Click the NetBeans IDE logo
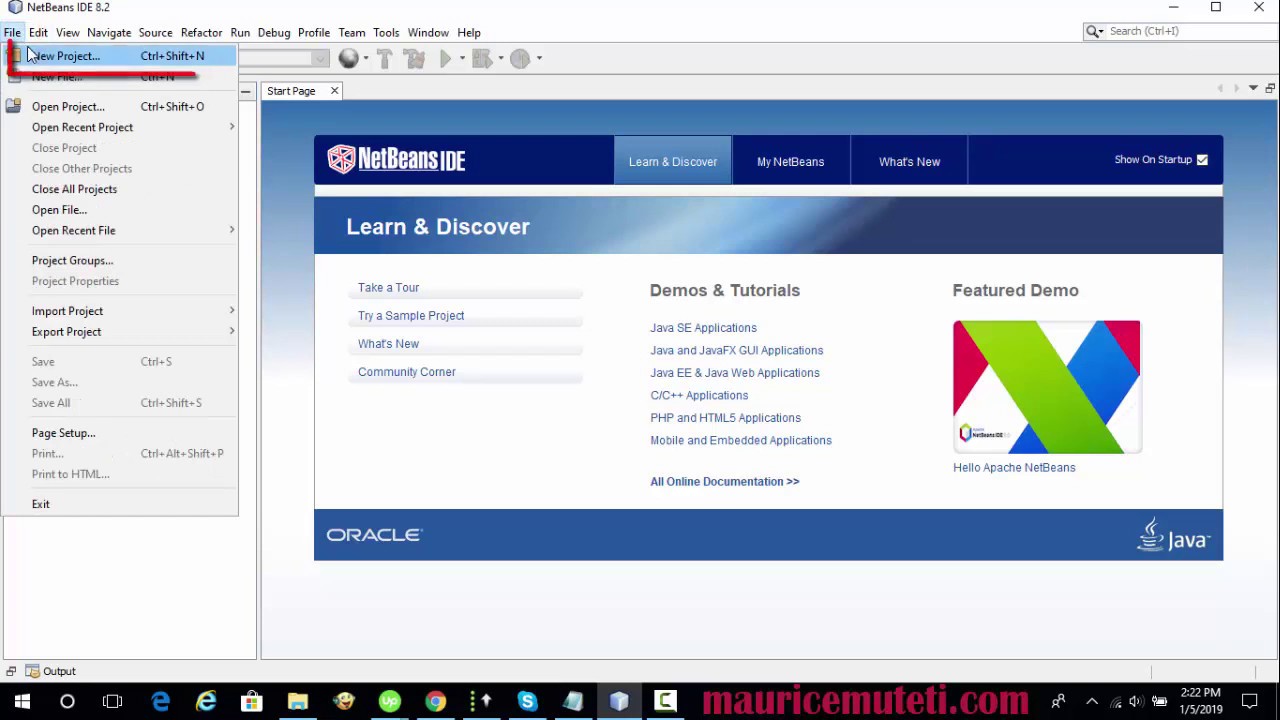The width and height of the screenshot is (1280, 720). point(397,159)
